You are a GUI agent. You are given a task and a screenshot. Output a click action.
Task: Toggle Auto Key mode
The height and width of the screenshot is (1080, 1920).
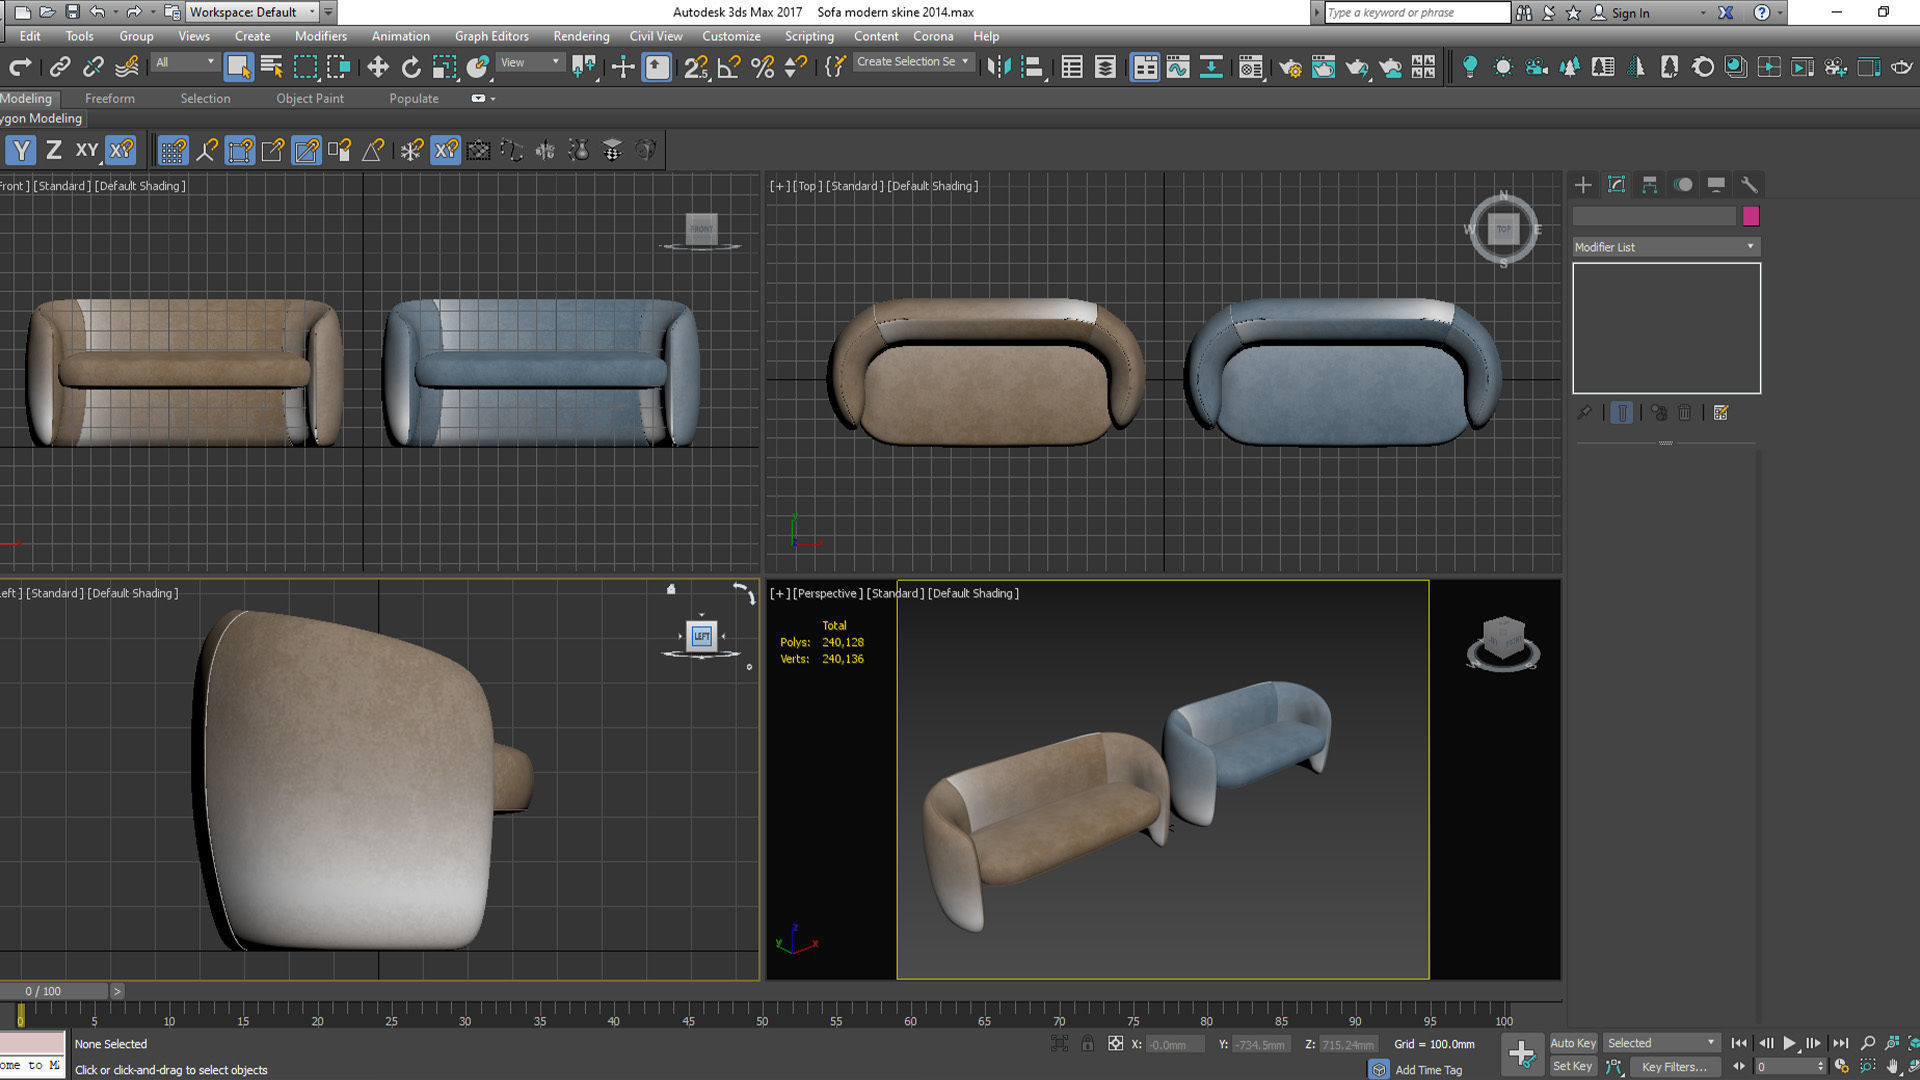click(x=1572, y=1043)
